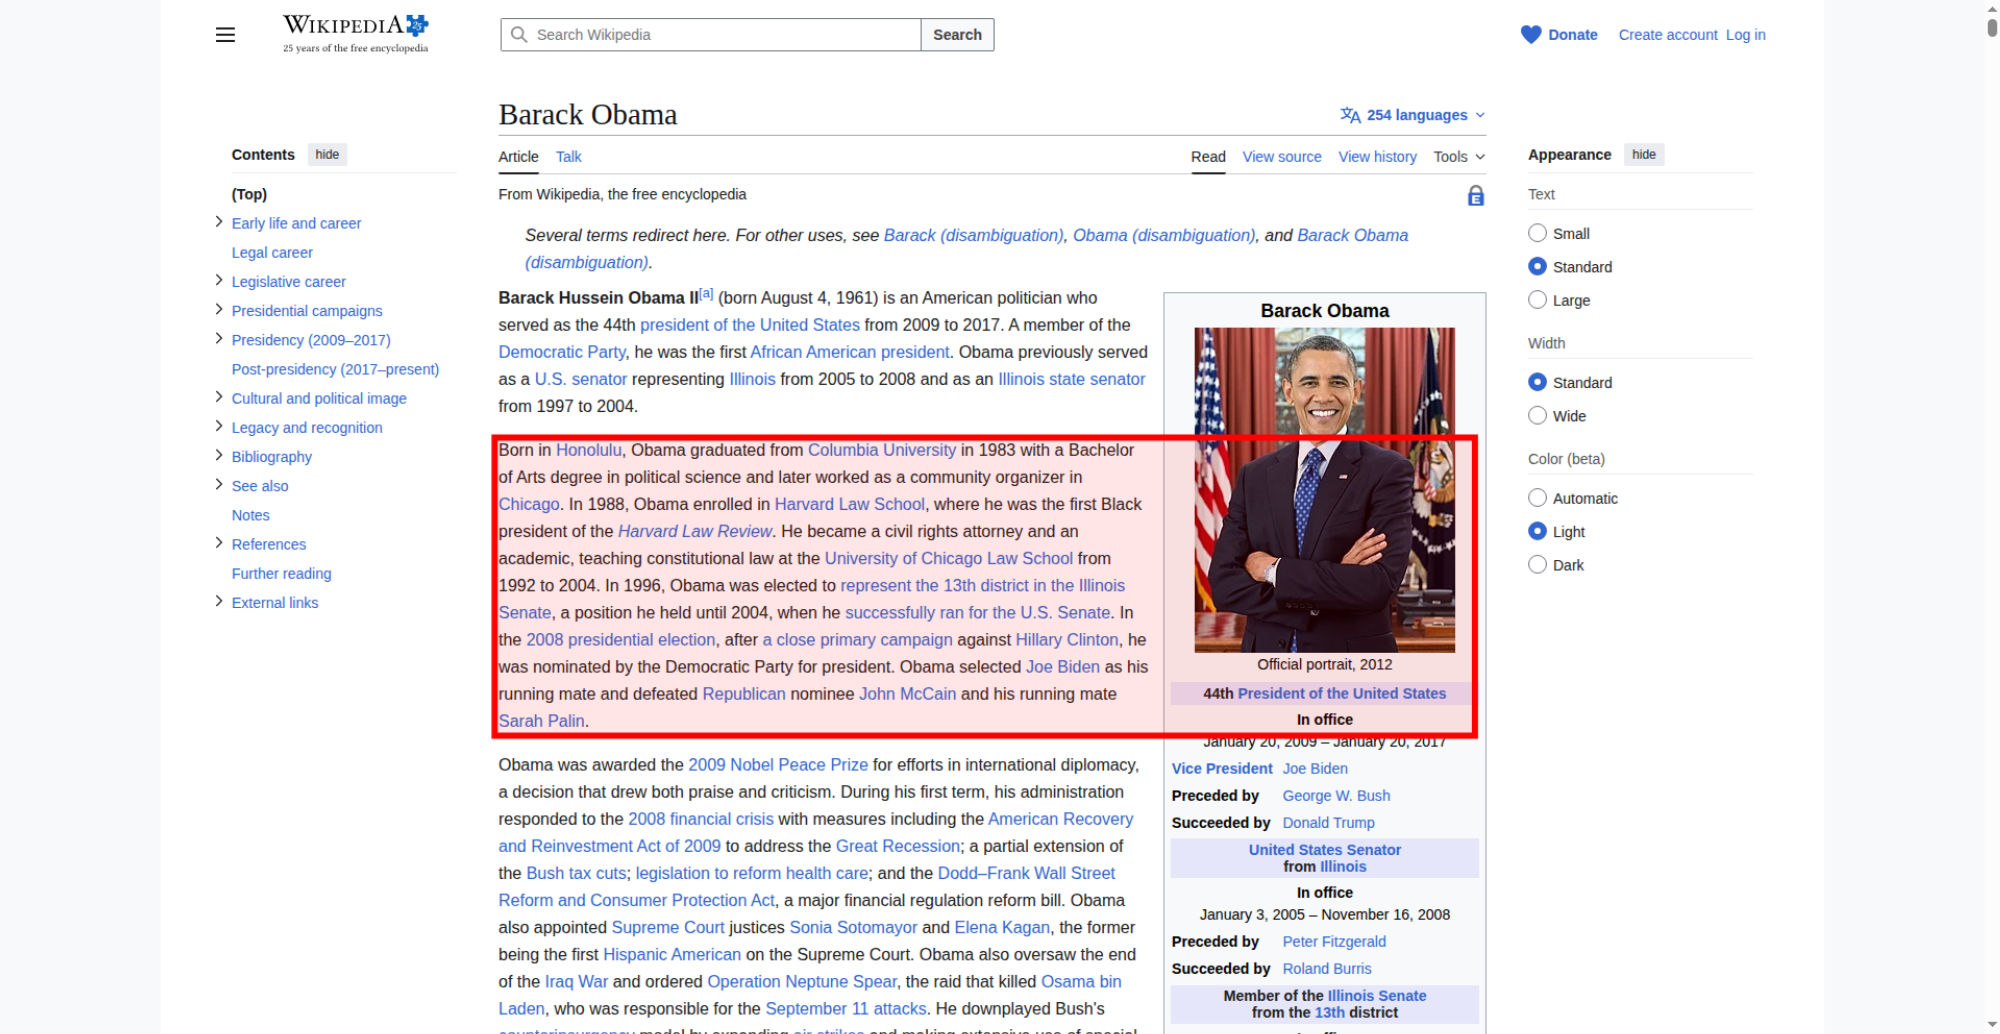The width and height of the screenshot is (2000, 1034).
Task: Switch color mode to Dark
Action: point(1537,565)
